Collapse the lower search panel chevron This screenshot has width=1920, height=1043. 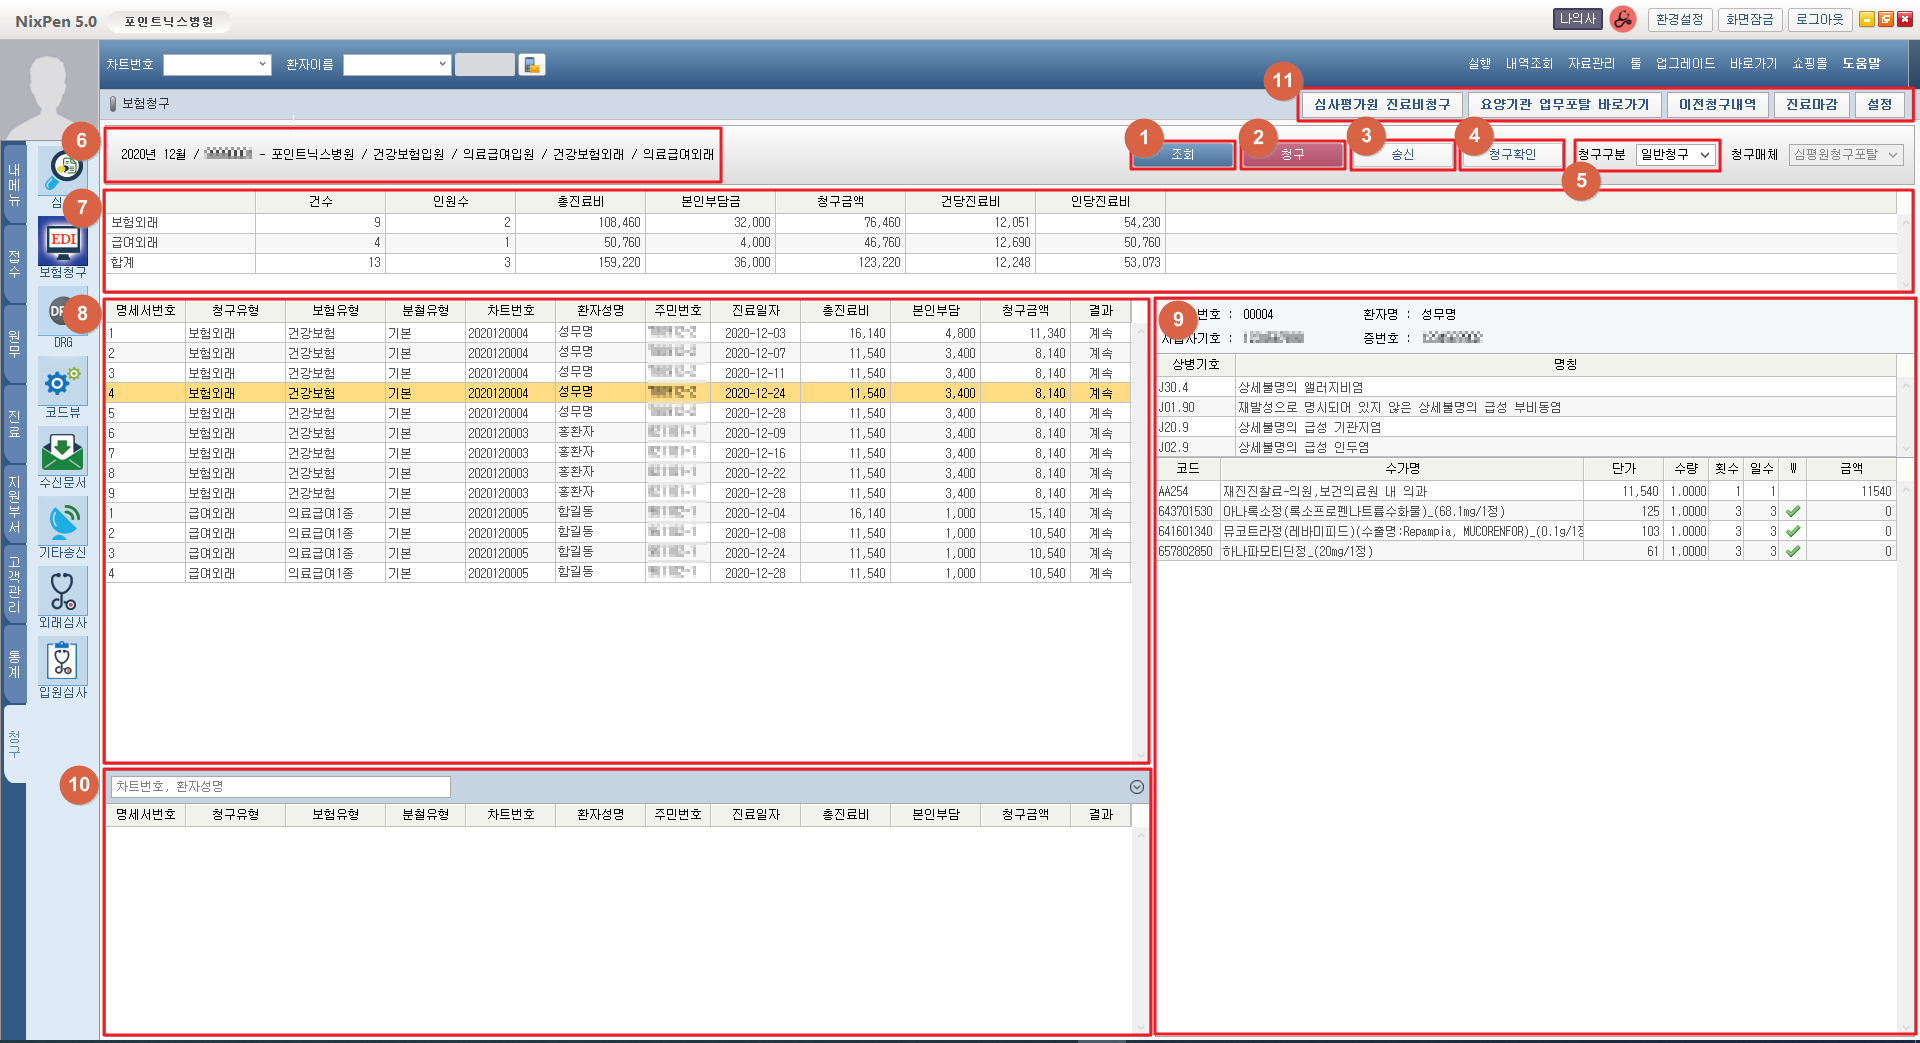coord(1136,787)
